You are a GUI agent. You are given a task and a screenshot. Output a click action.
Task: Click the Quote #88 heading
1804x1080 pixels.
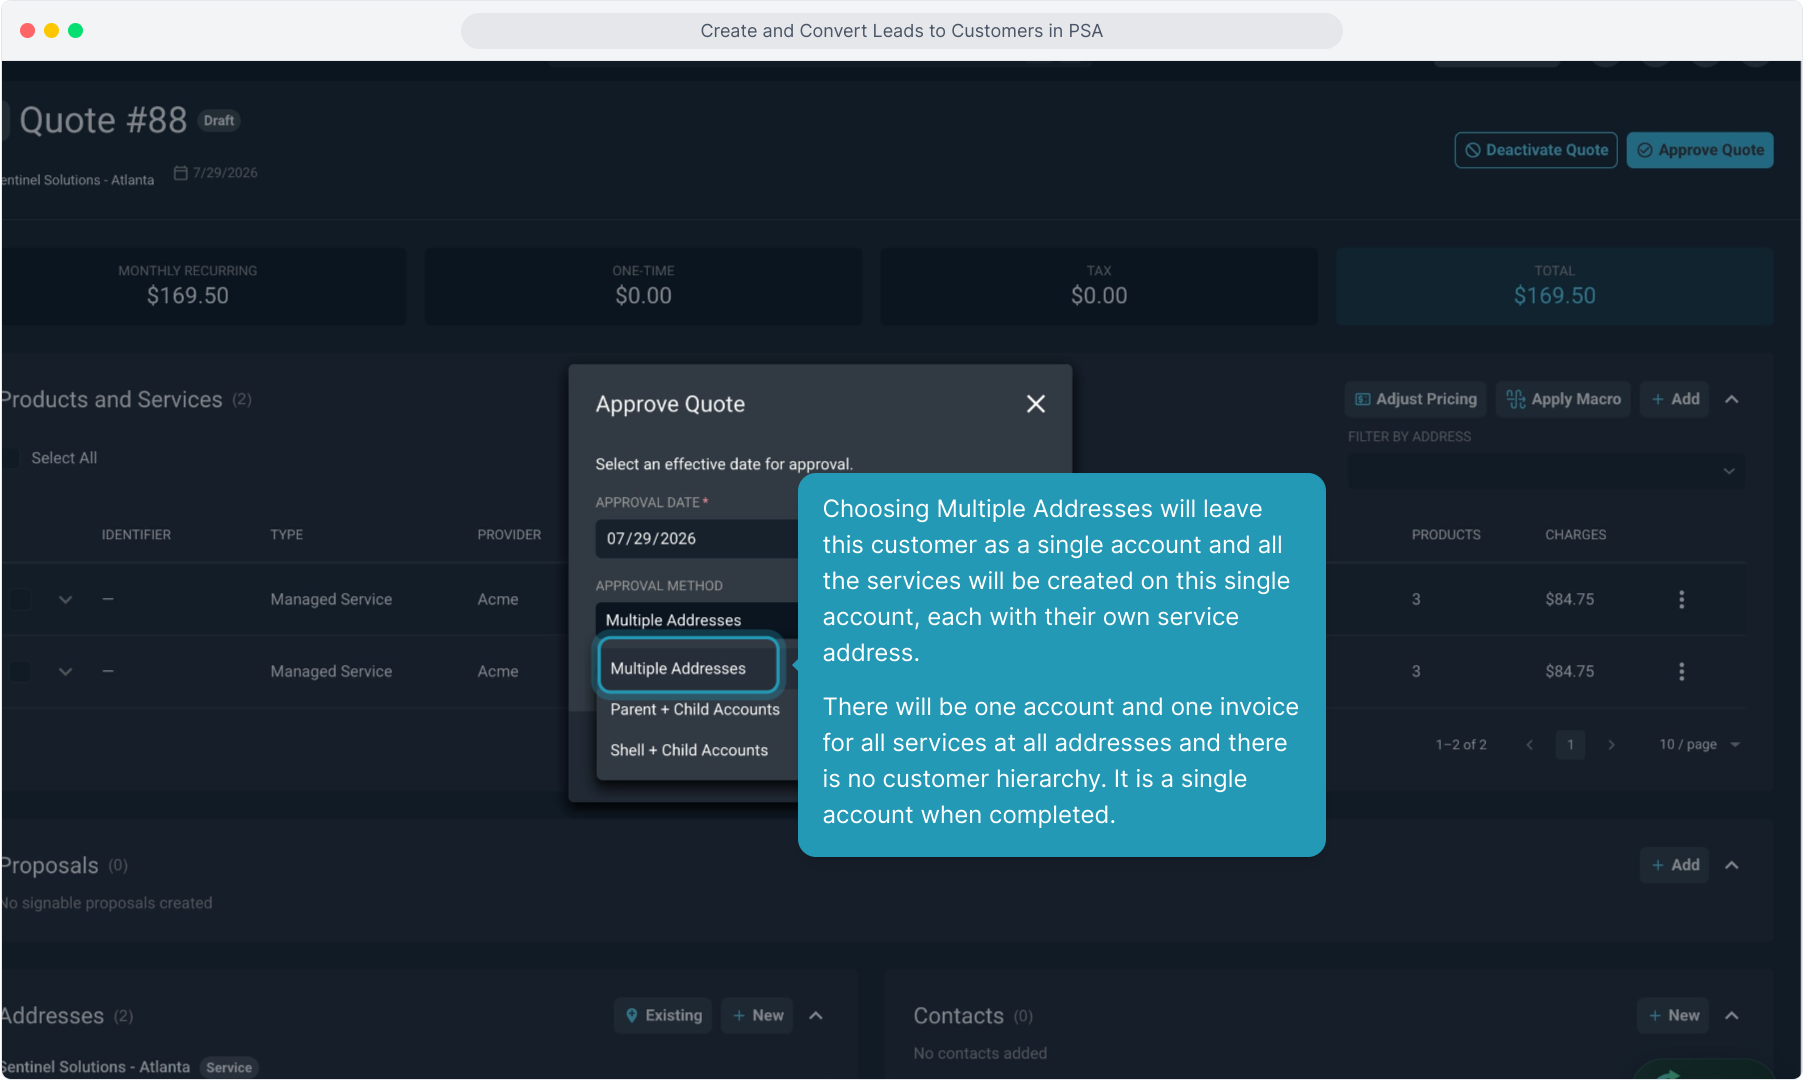click(x=103, y=120)
